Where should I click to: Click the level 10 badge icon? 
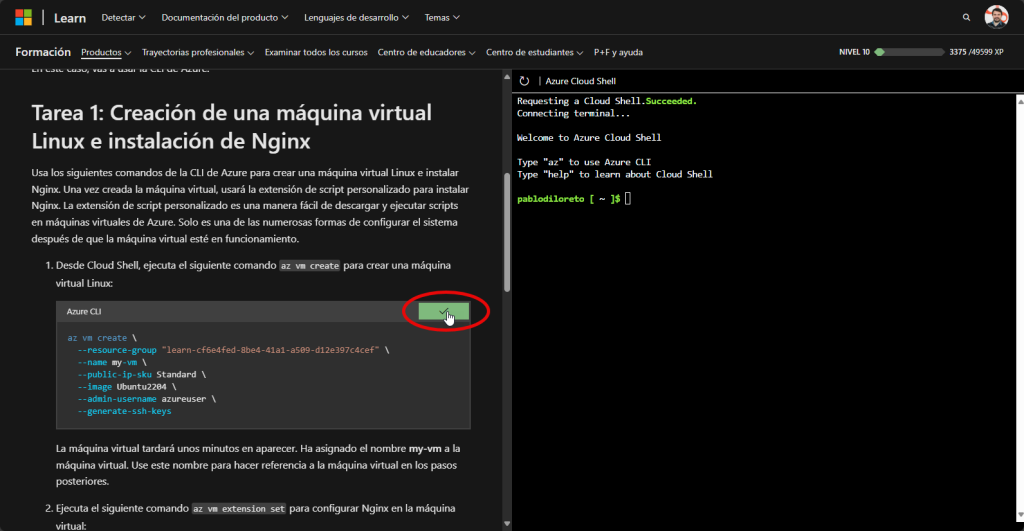[x=879, y=52]
